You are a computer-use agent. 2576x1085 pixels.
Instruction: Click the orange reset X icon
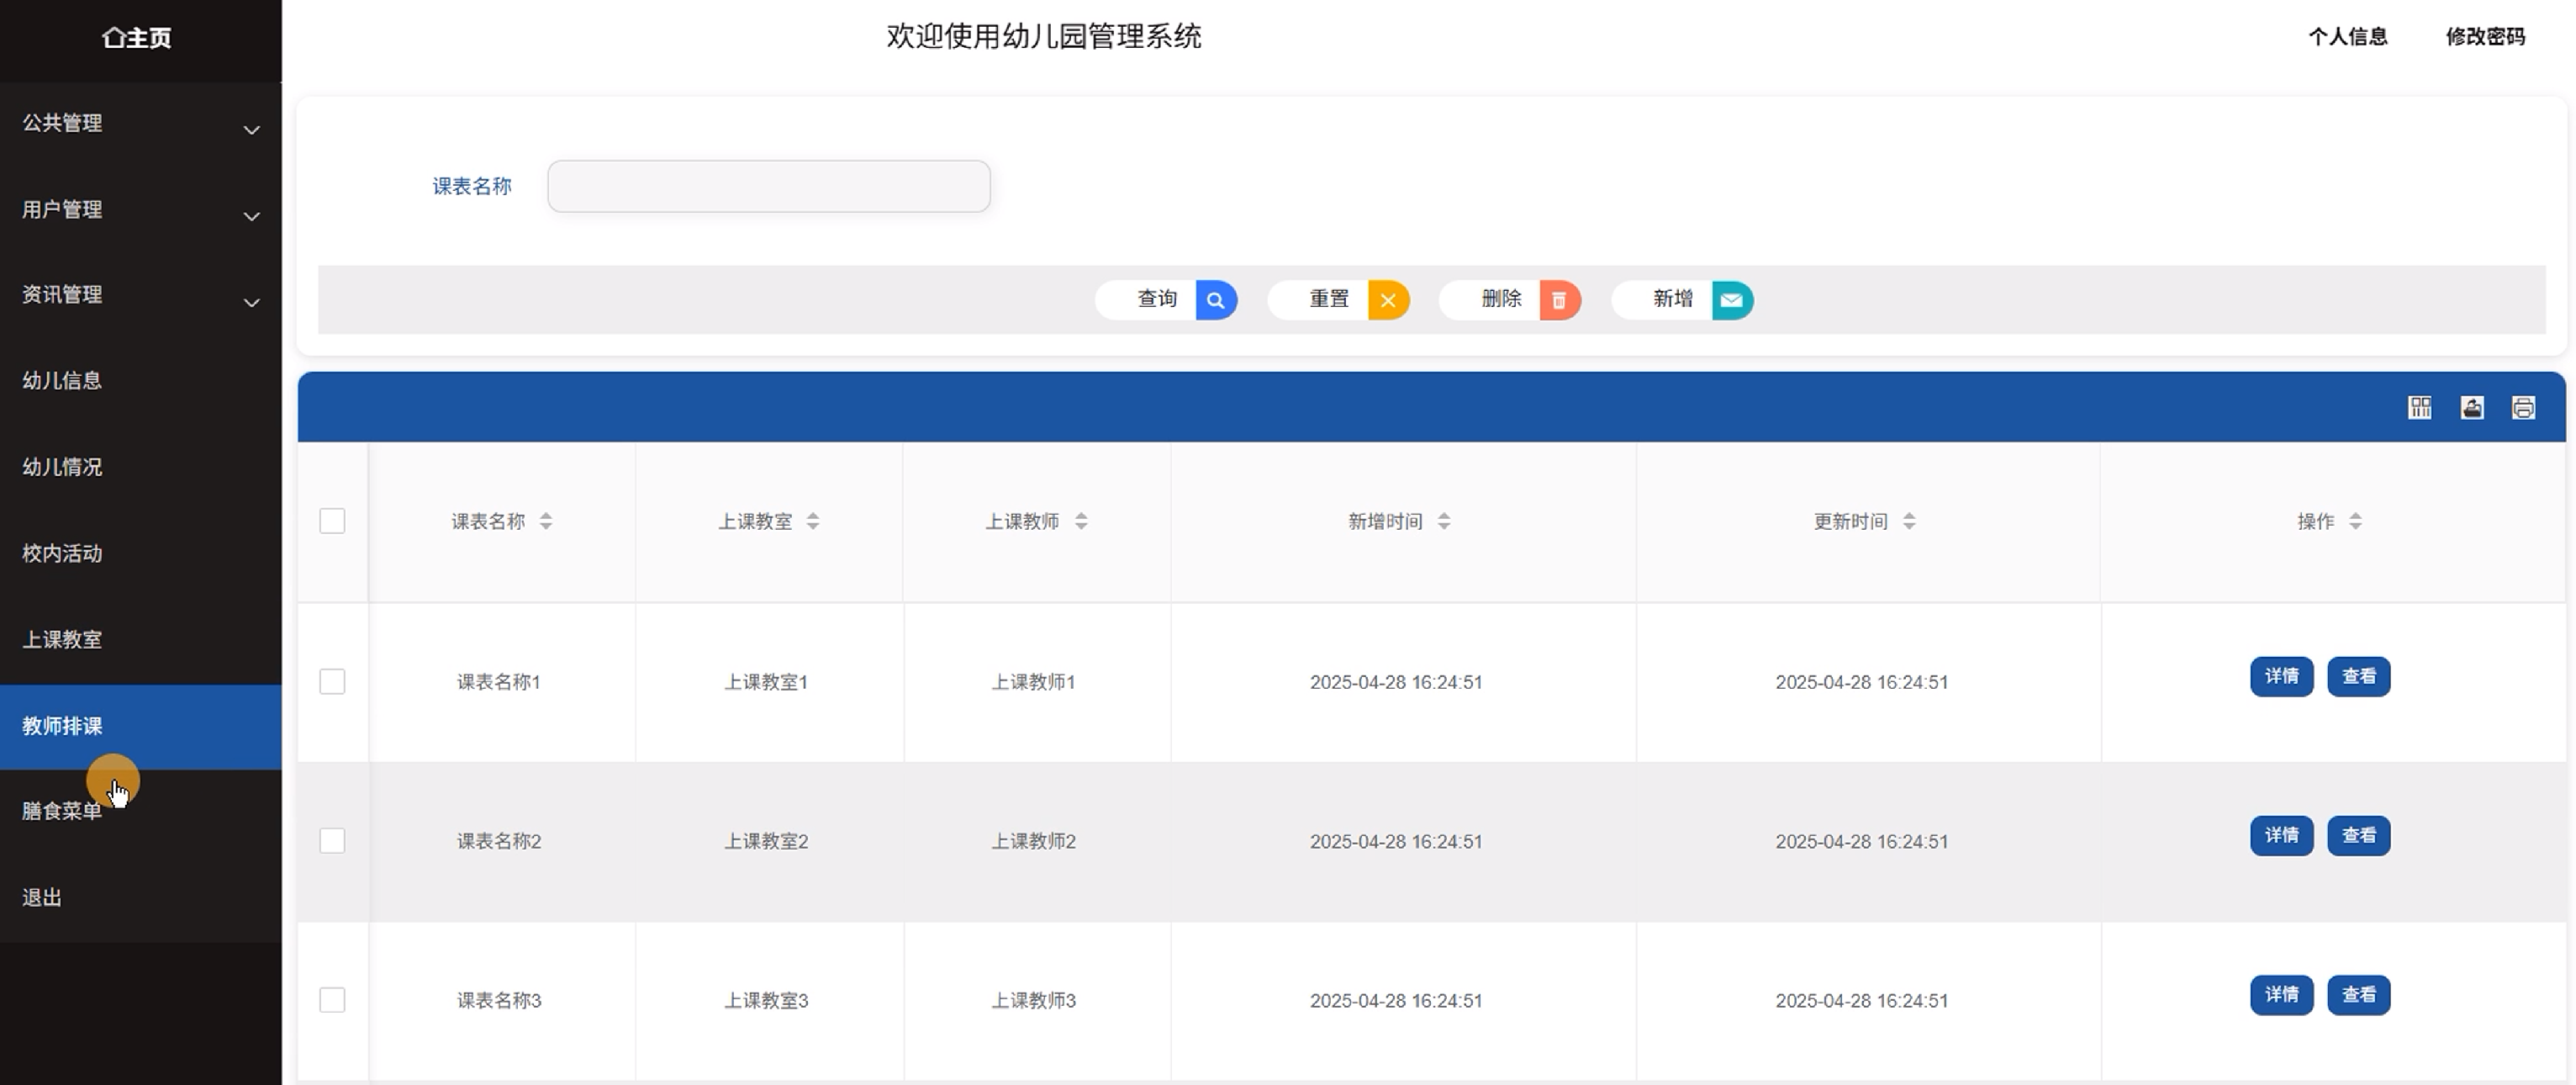tap(1387, 300)
